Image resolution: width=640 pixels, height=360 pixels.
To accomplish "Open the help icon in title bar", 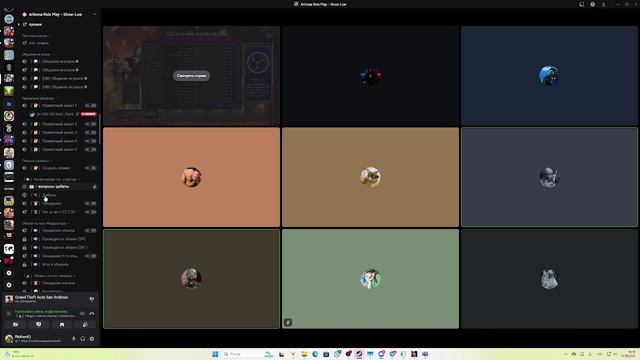I will pos(592,4).
